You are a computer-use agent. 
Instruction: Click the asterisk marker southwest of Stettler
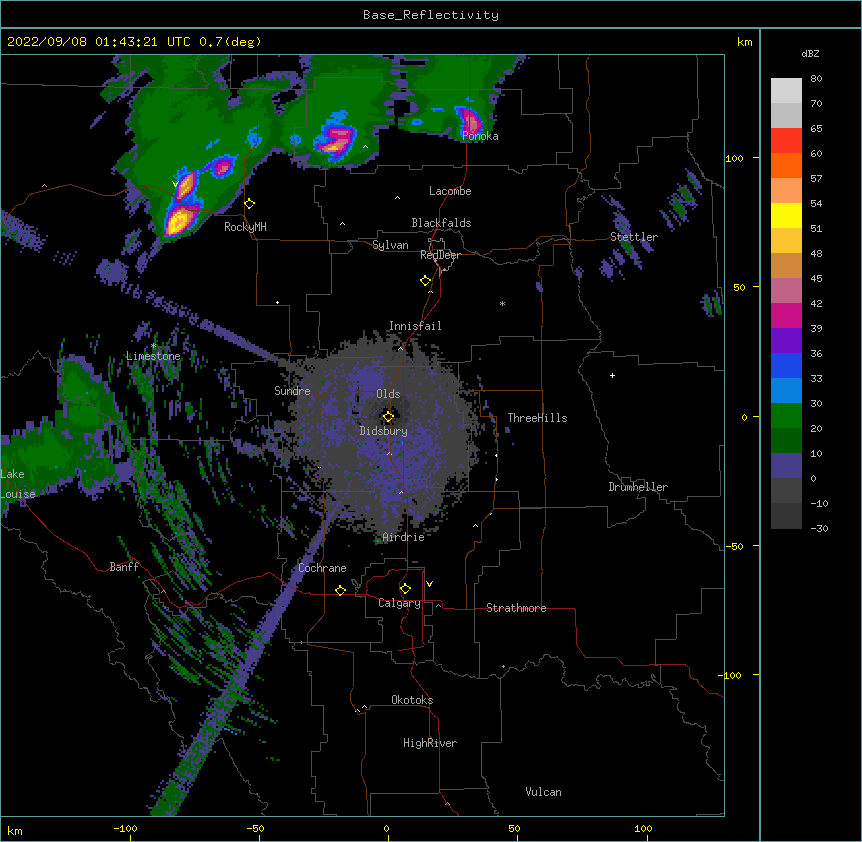pos(502,303)
